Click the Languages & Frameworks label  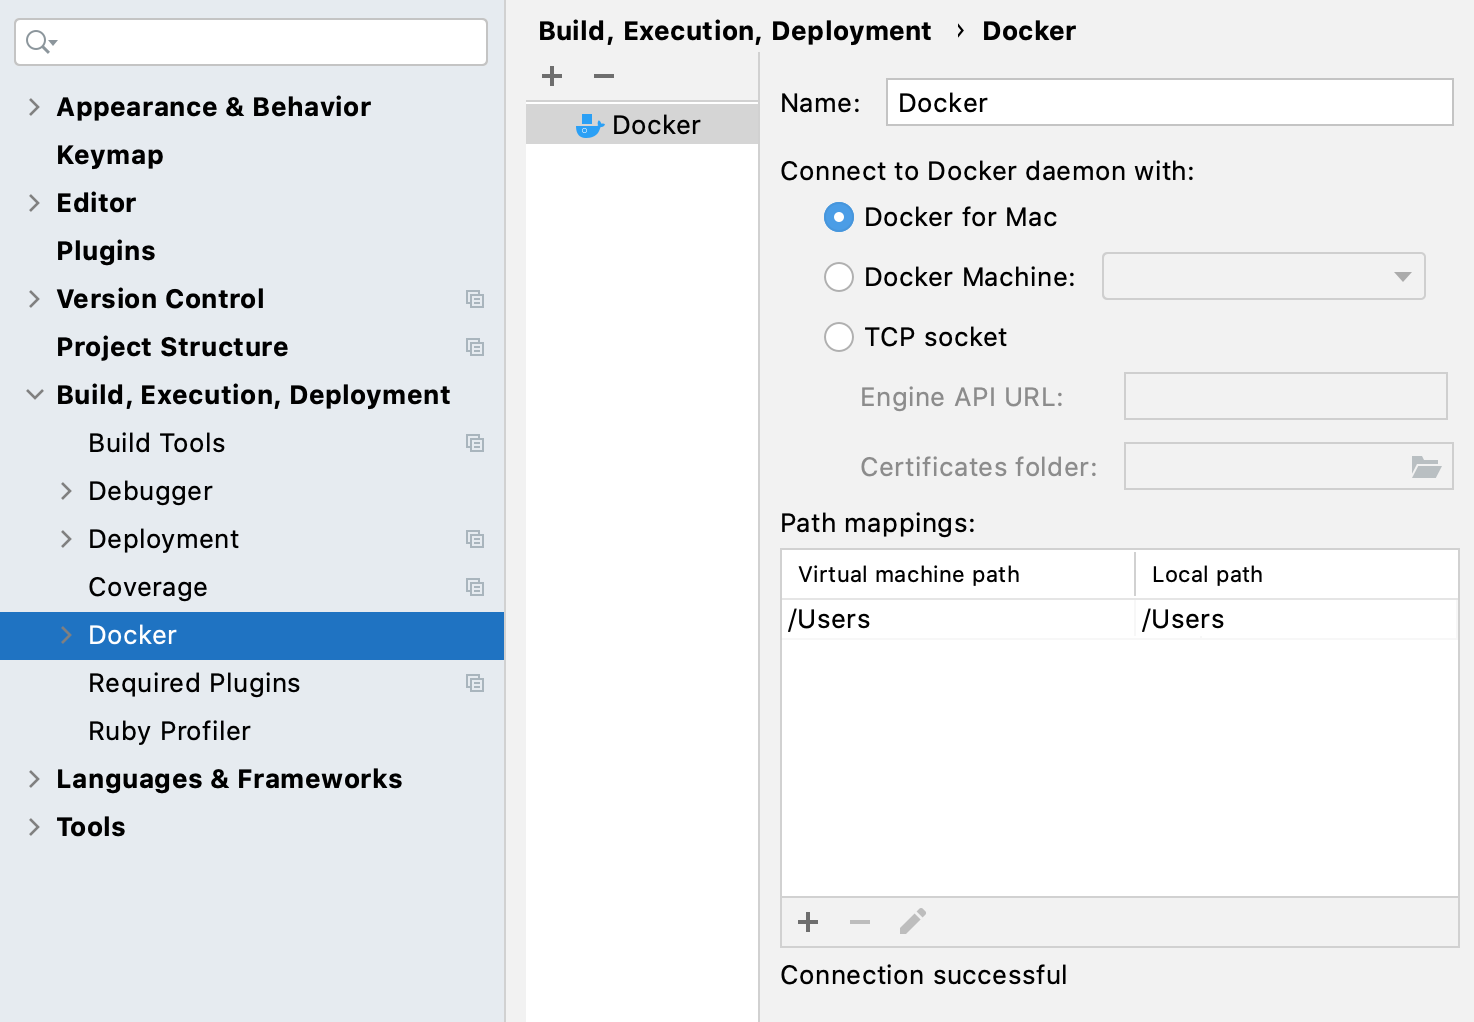229,779
